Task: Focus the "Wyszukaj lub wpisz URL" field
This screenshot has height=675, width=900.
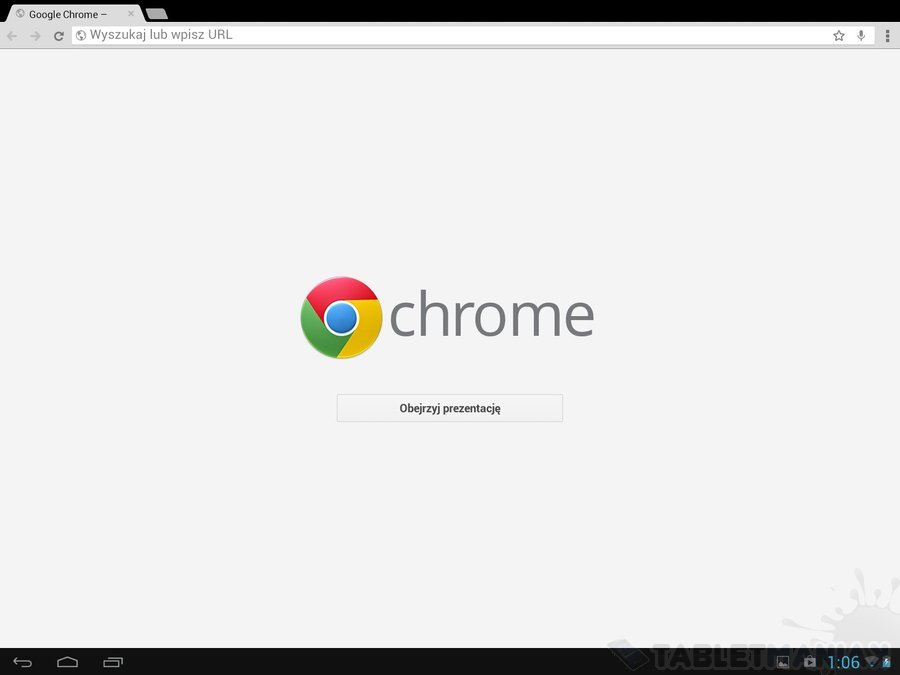Action: [453, 35]
